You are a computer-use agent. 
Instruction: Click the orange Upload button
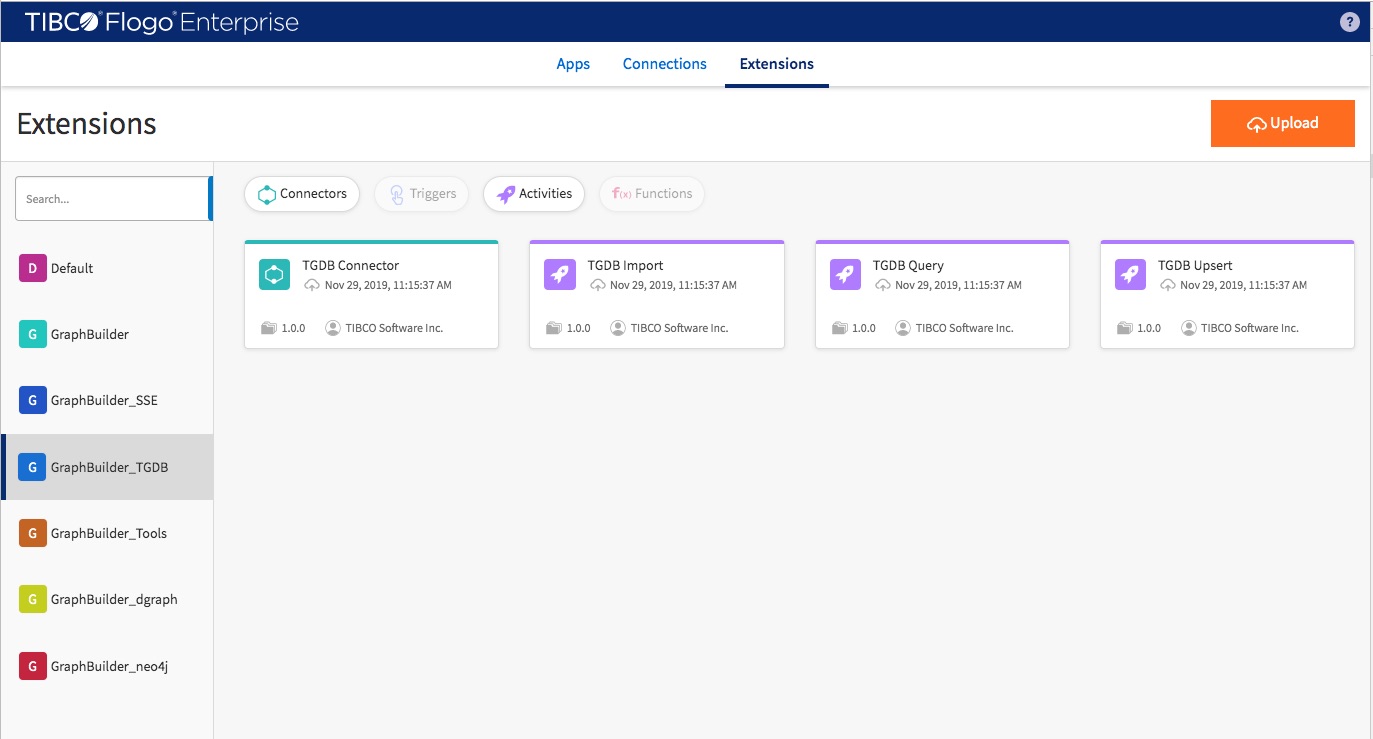1283,124
